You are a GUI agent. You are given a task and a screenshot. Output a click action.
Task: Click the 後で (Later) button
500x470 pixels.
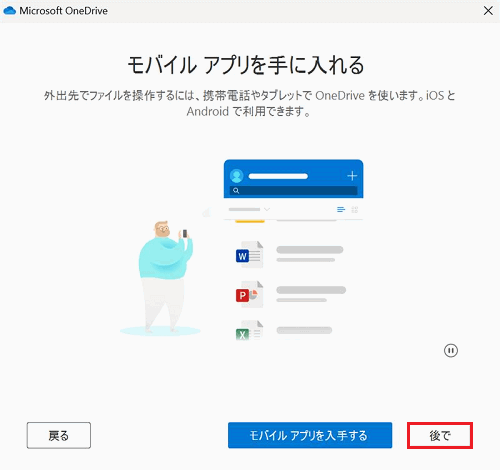[440, 435]
